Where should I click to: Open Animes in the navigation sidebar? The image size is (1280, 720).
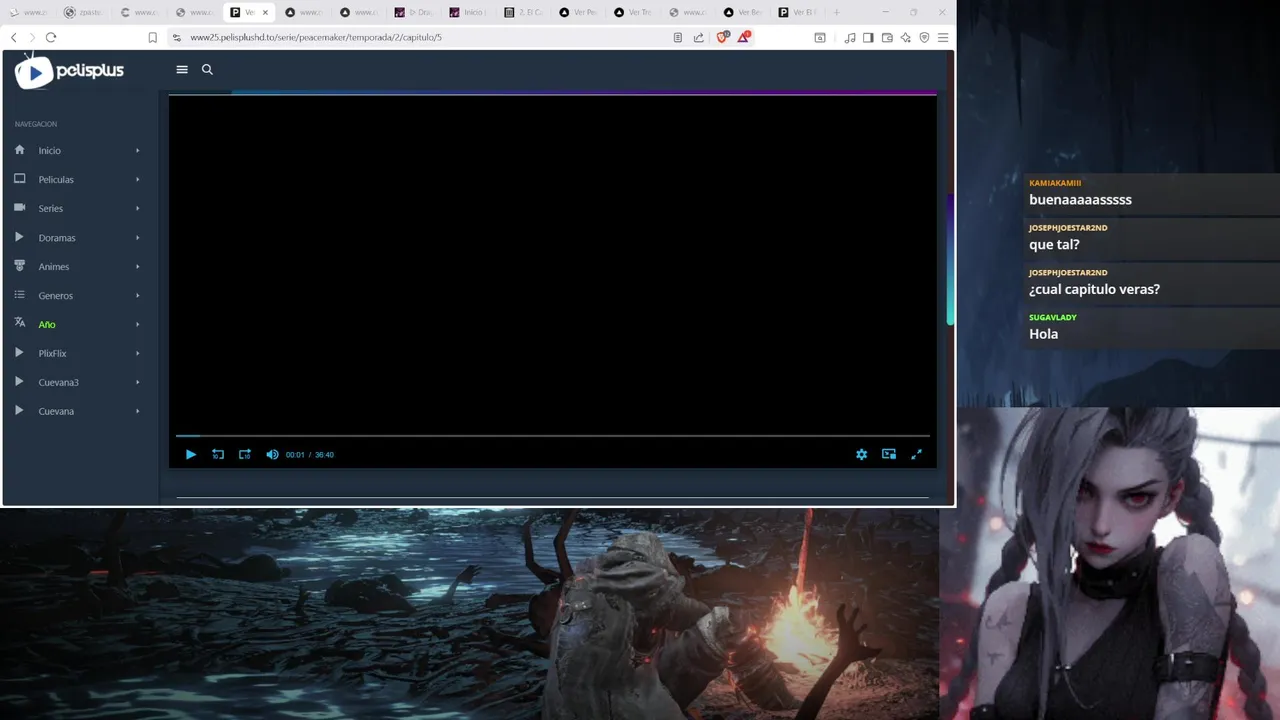[x=54, y=267]
